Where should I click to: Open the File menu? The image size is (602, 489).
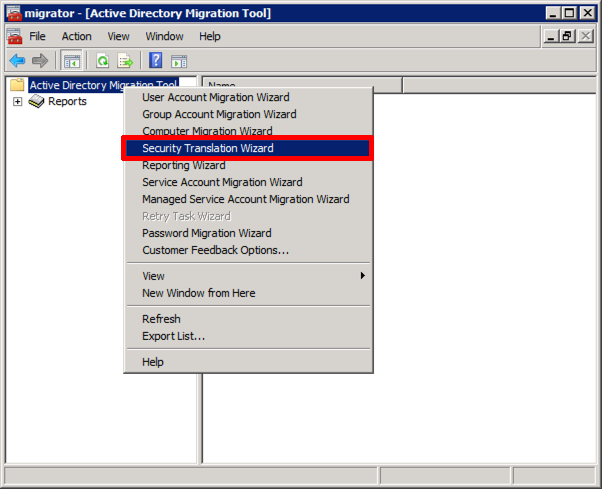(37, 36)
